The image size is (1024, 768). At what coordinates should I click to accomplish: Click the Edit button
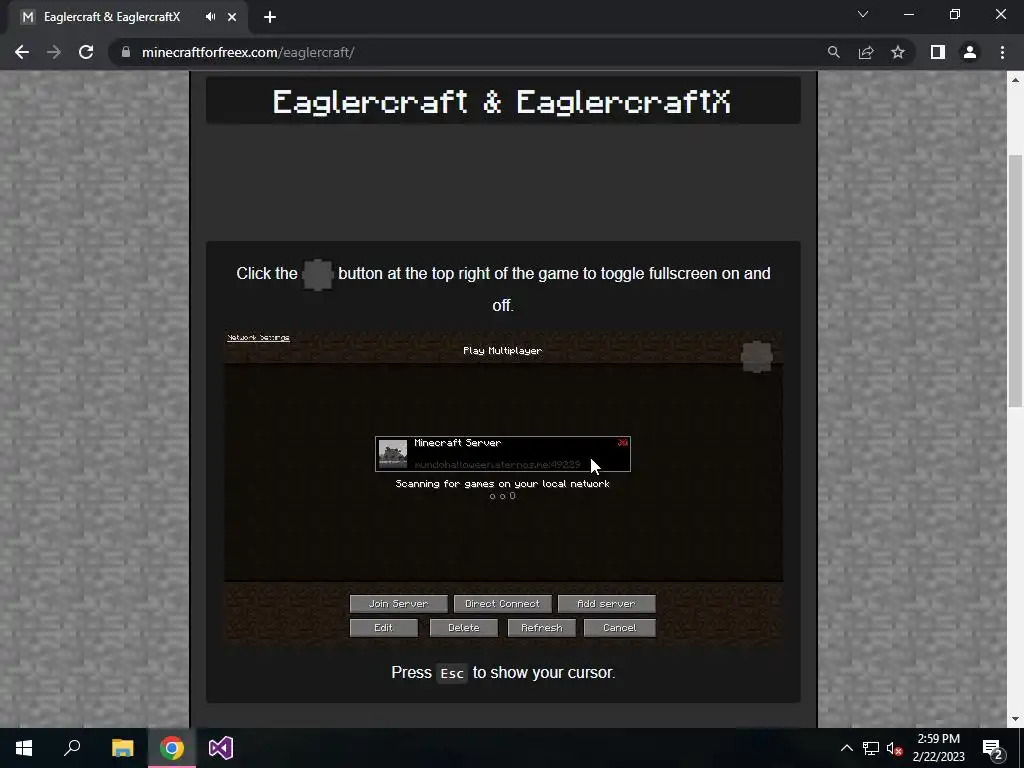pos(383,628)
